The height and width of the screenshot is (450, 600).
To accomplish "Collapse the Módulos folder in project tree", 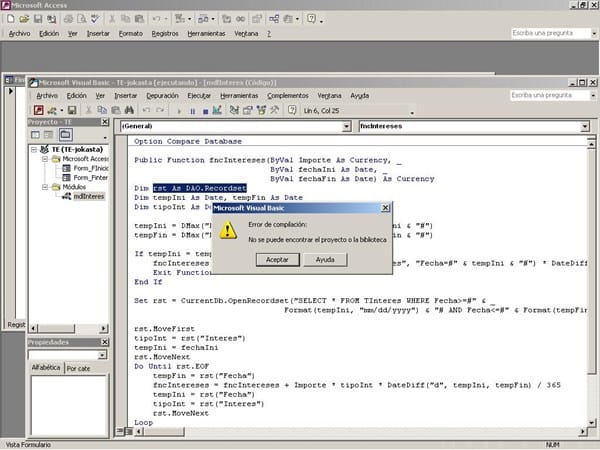I will (45, 186).
